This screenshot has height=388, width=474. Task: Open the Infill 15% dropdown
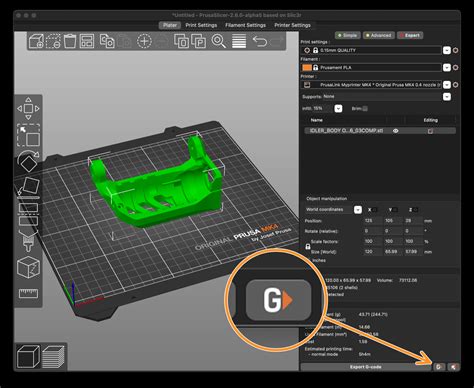338,109
